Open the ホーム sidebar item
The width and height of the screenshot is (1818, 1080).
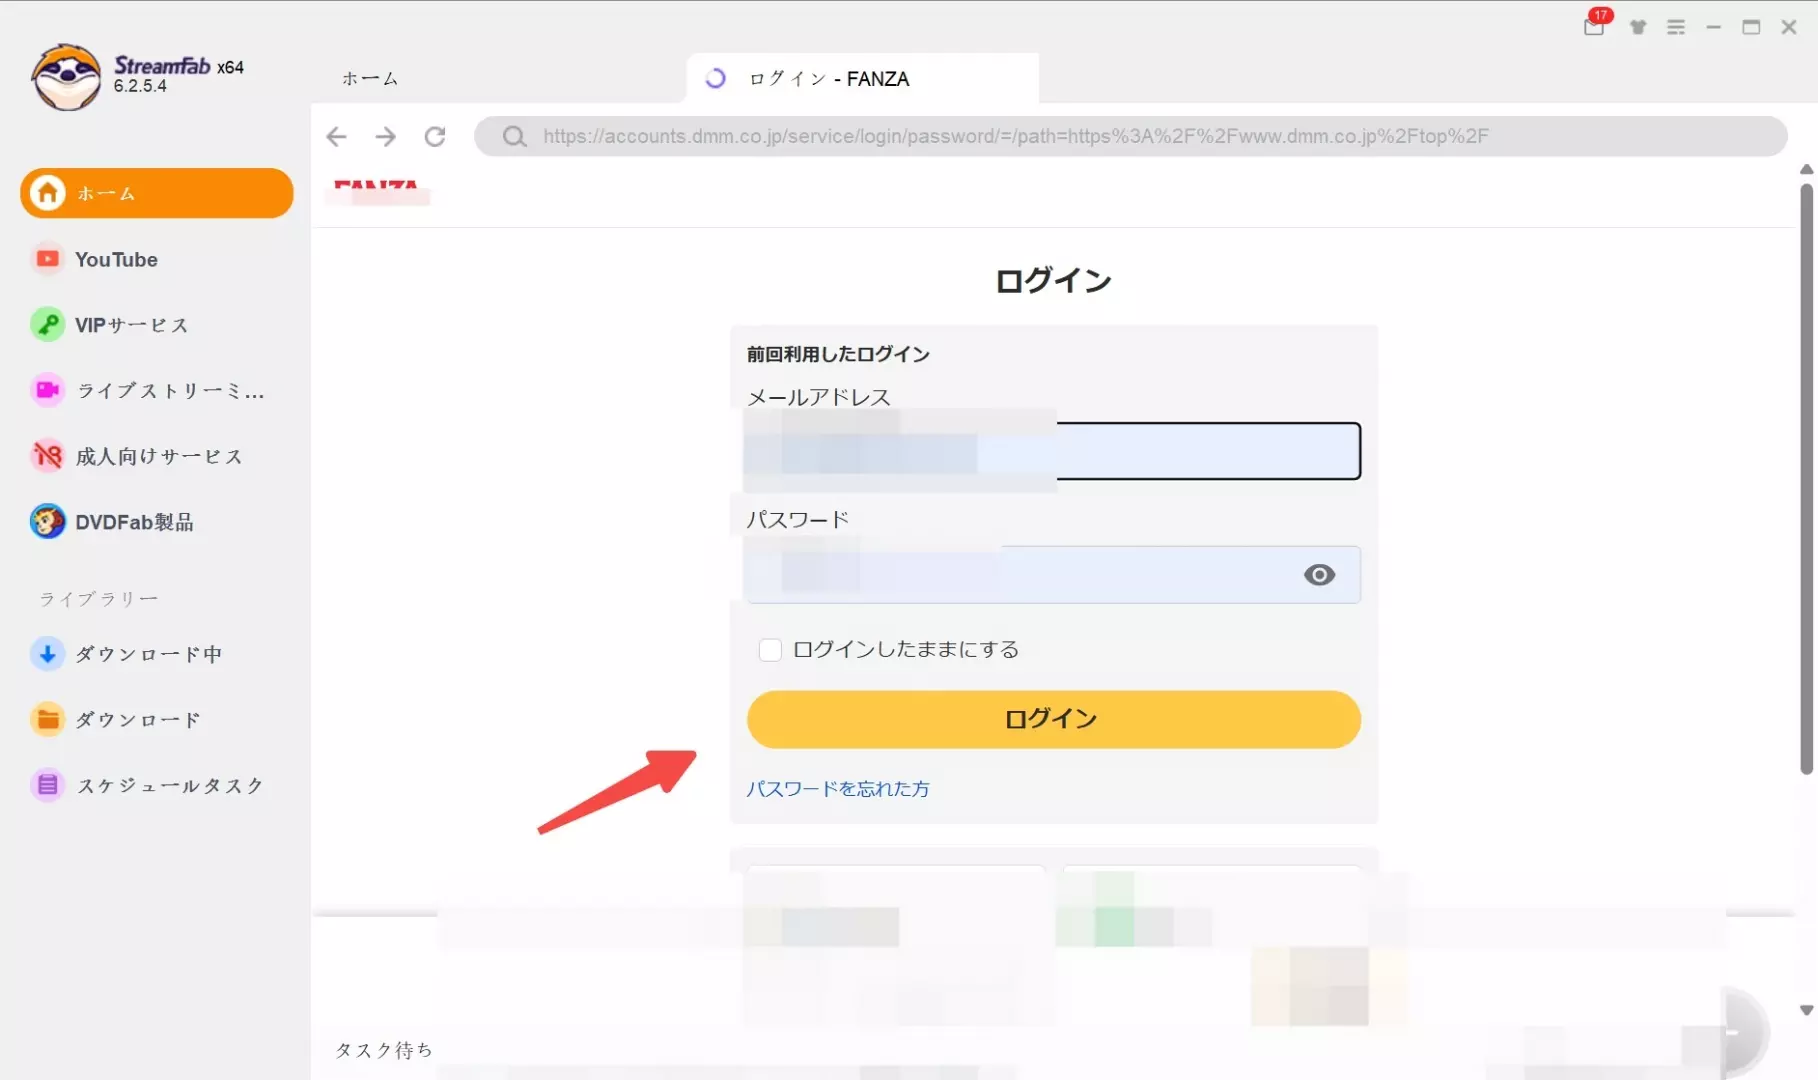tap(157, 193)
